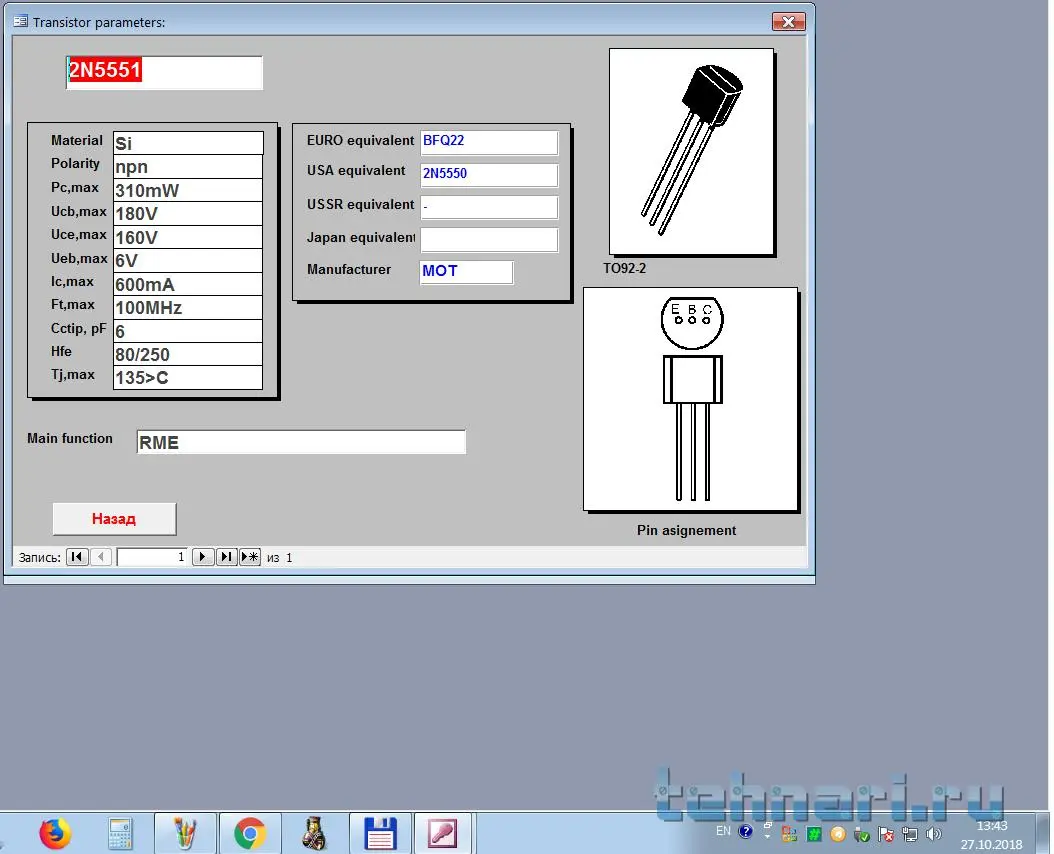This screenshot has height=854, width=1054.
Task: Click EURO equivalent field BFQ22
Action: [489, 143]
